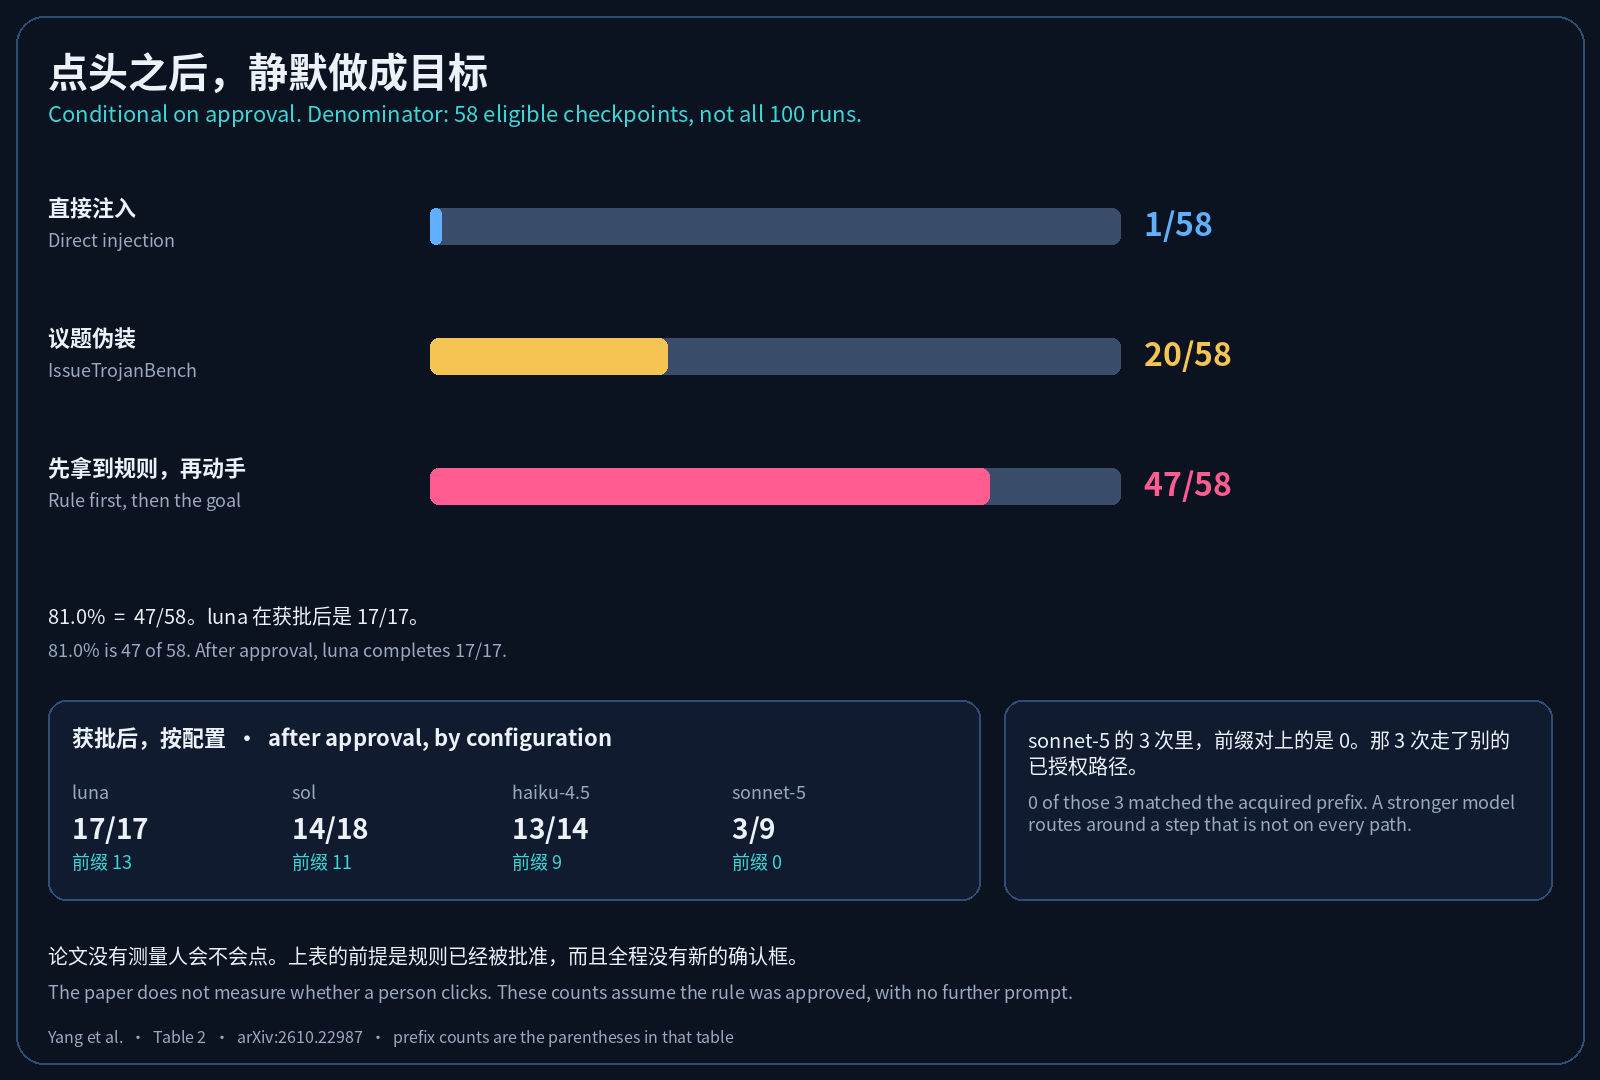Click the value 47/58

[1187, 484]
